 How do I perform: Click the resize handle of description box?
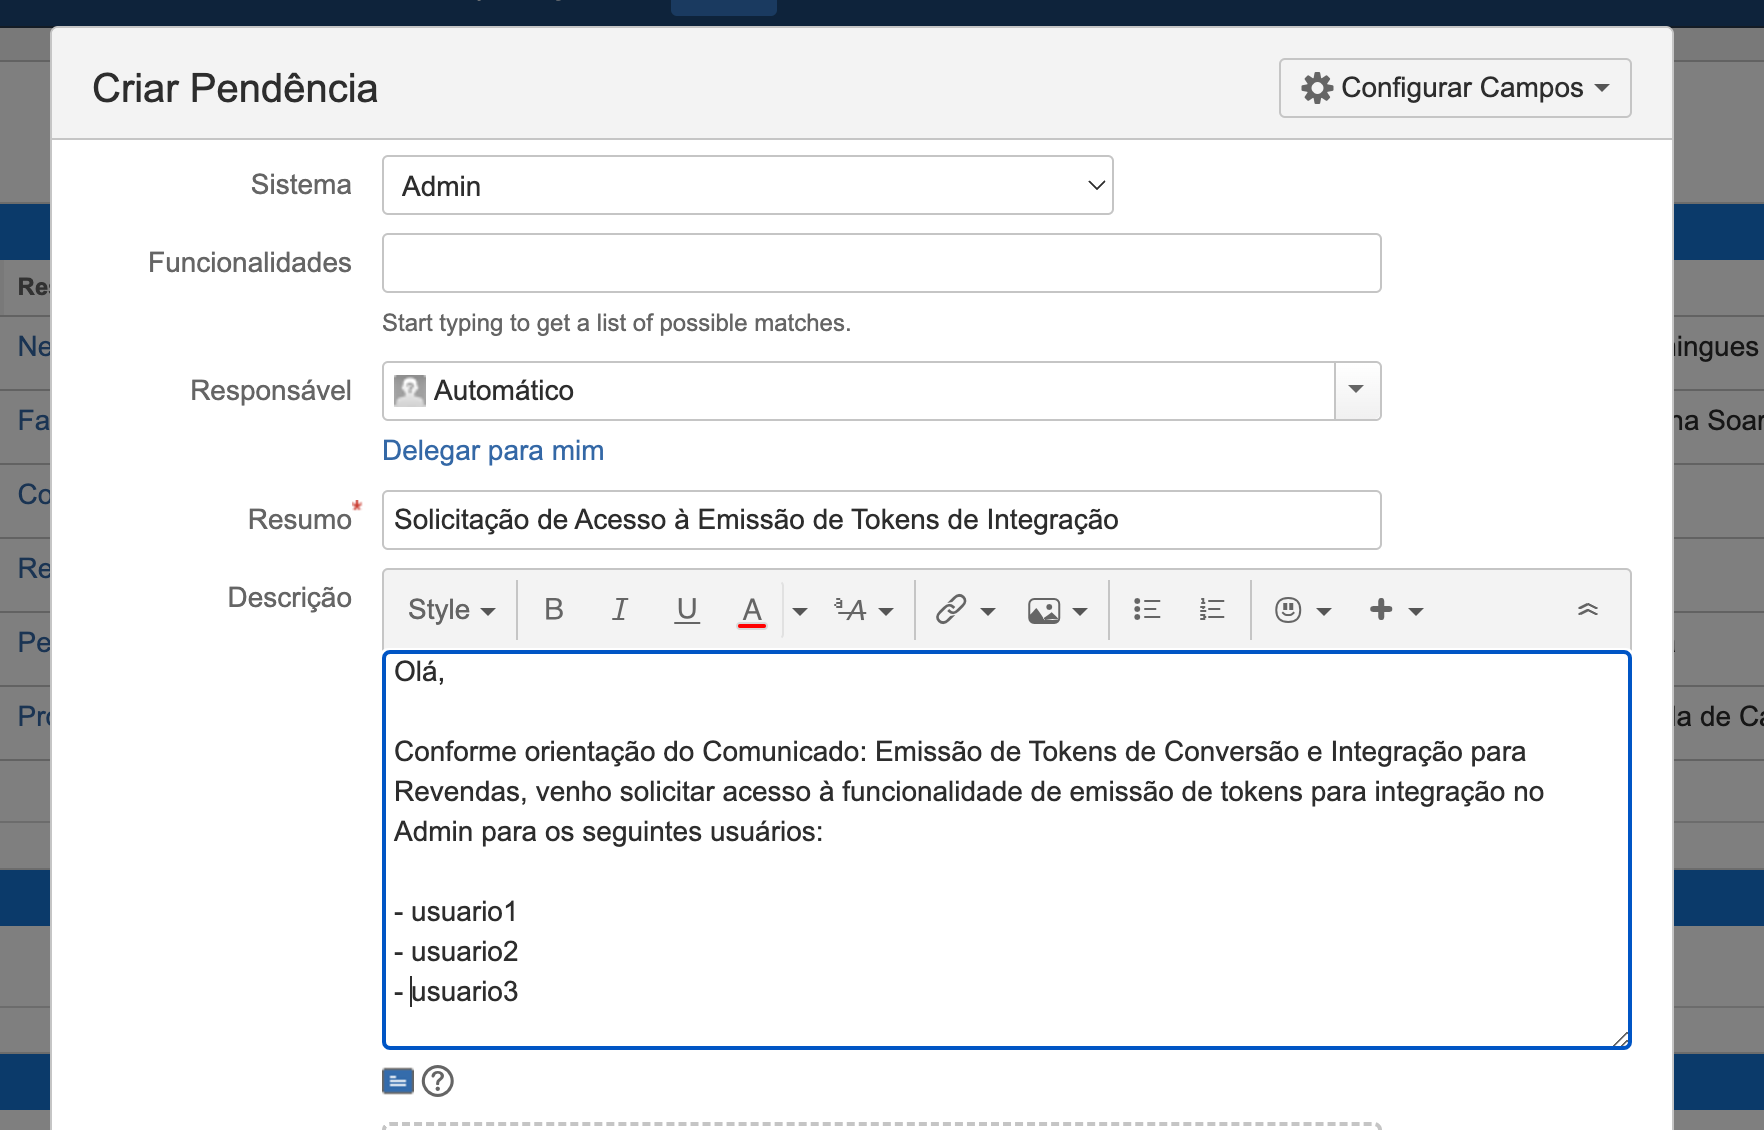tap(1620, 1039)
